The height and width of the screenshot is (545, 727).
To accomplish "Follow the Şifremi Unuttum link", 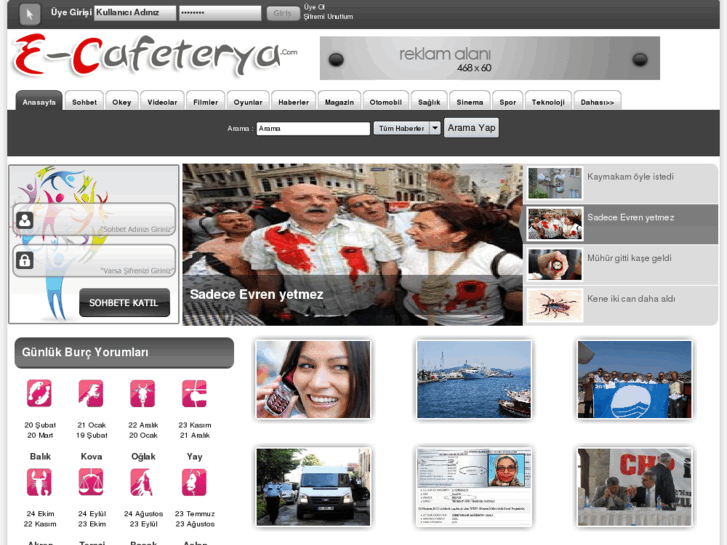I will click(328, 16).
